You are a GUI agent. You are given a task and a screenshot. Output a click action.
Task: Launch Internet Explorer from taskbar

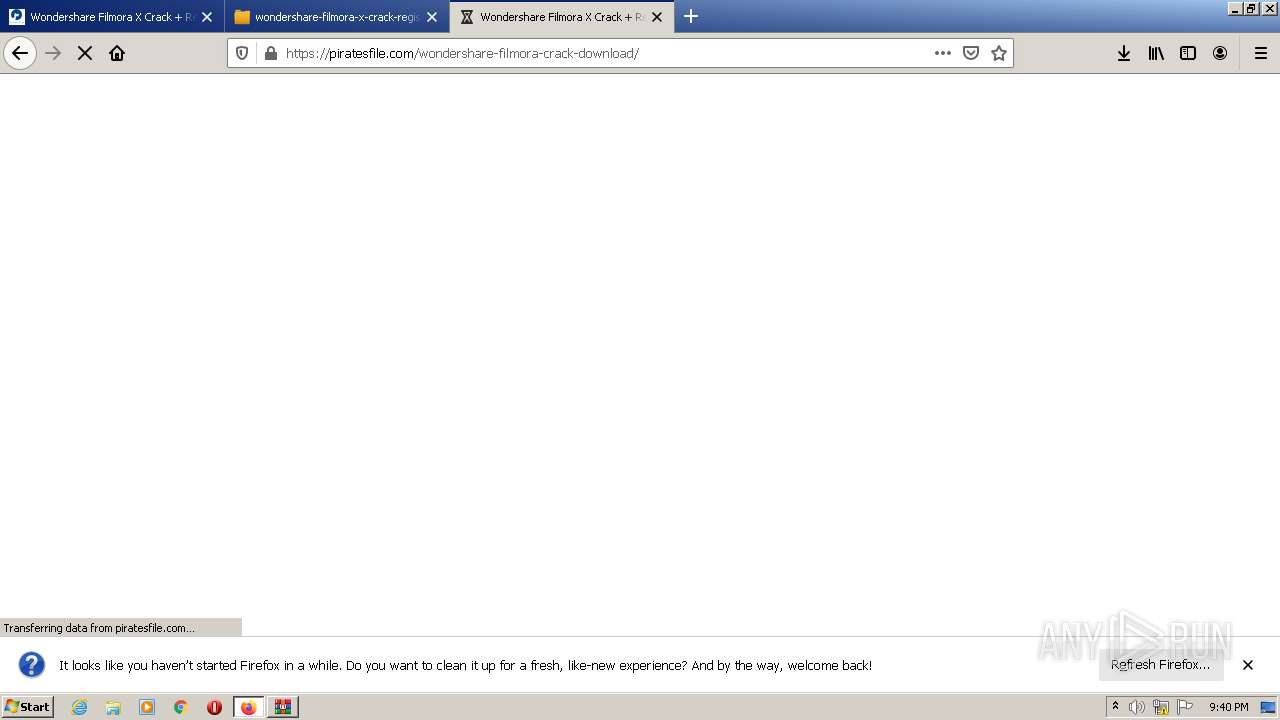coord(80,707)
